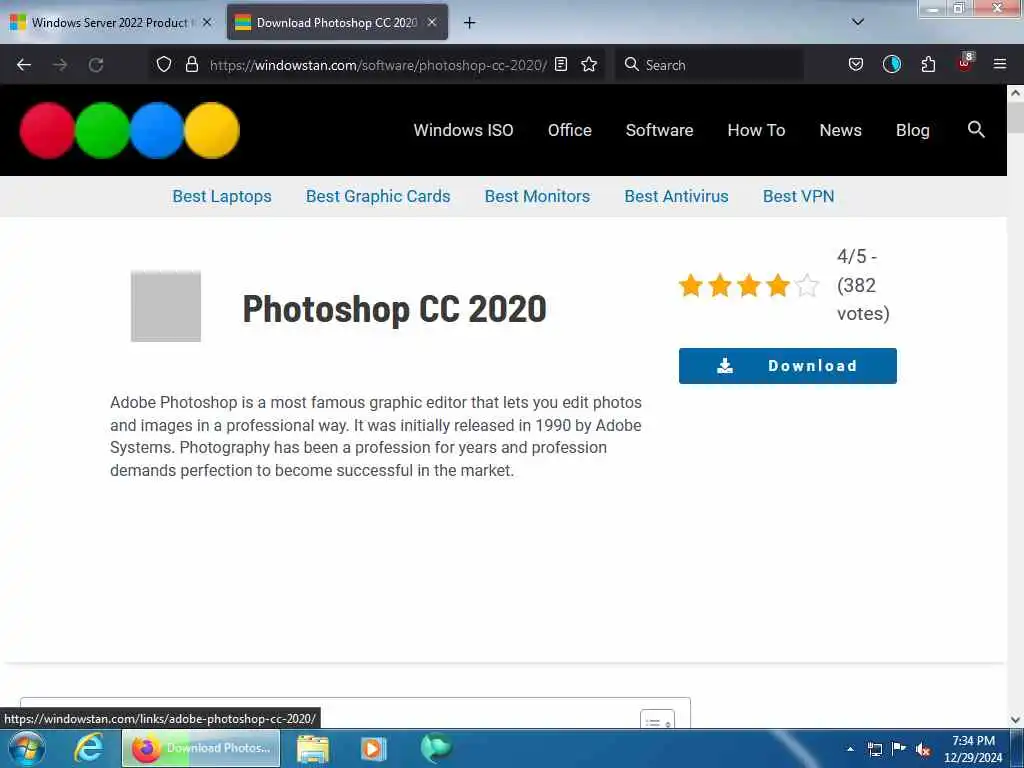1024x768 pixels.
Task: Open the News menu item
Action: pos(840,130)
